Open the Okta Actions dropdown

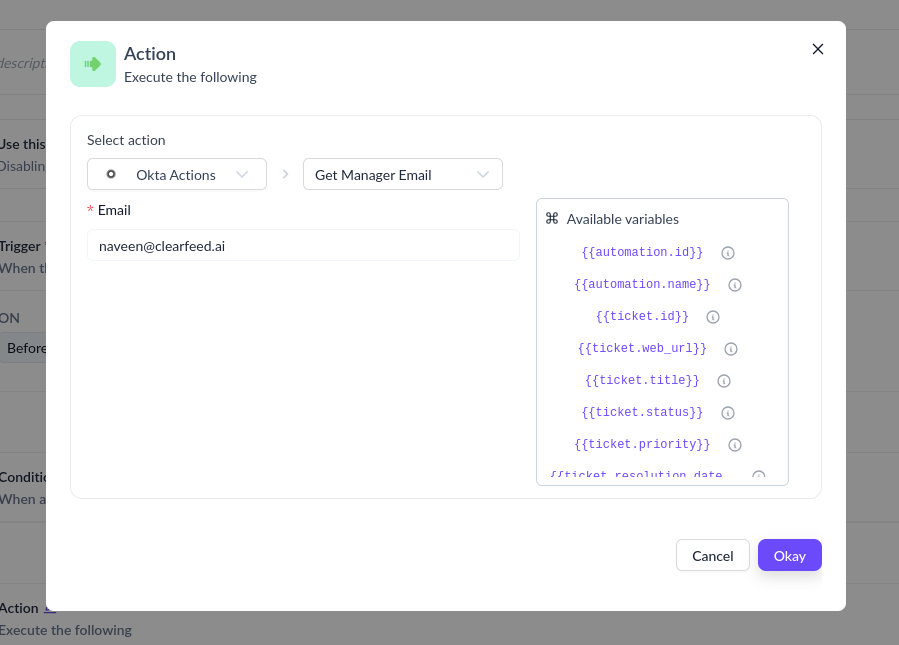point(177,173)
